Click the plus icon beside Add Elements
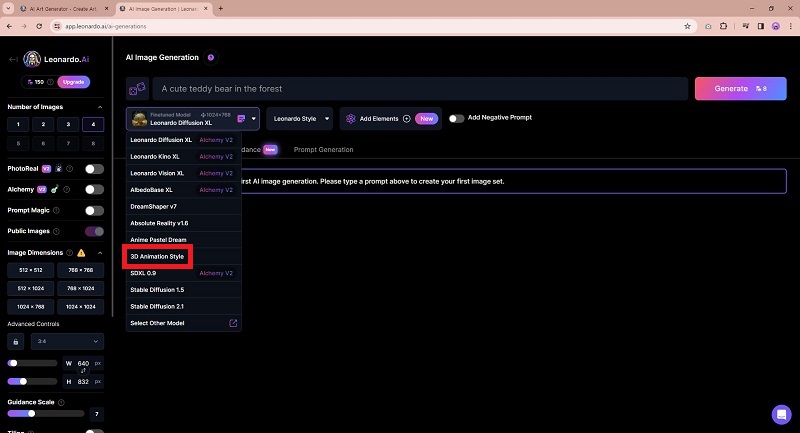Screen dimensions: 800x433 click(x=407, y=119)
